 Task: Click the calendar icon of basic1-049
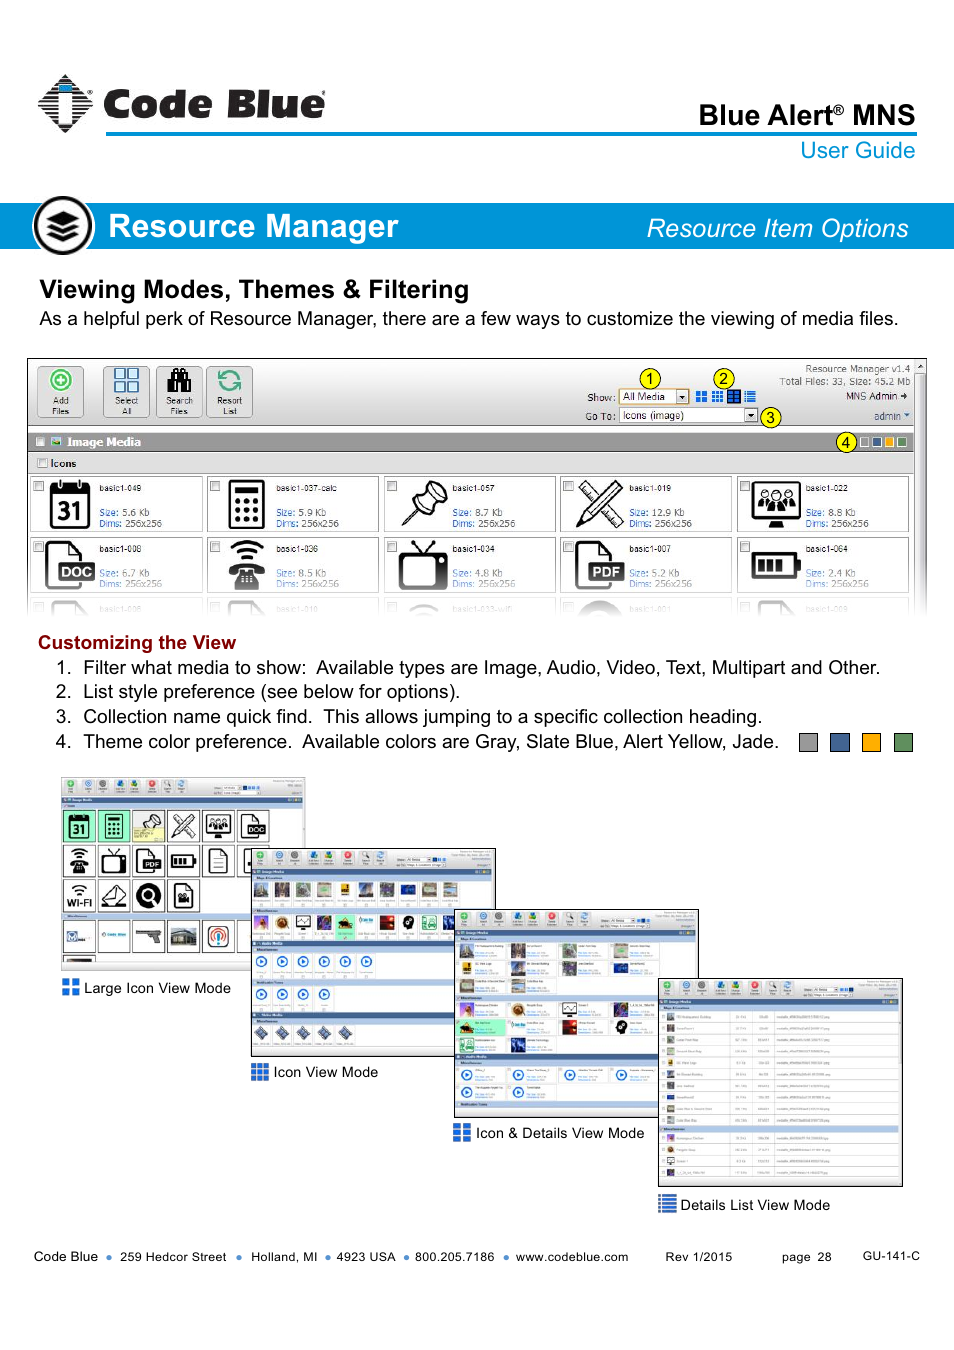[70, 505]
